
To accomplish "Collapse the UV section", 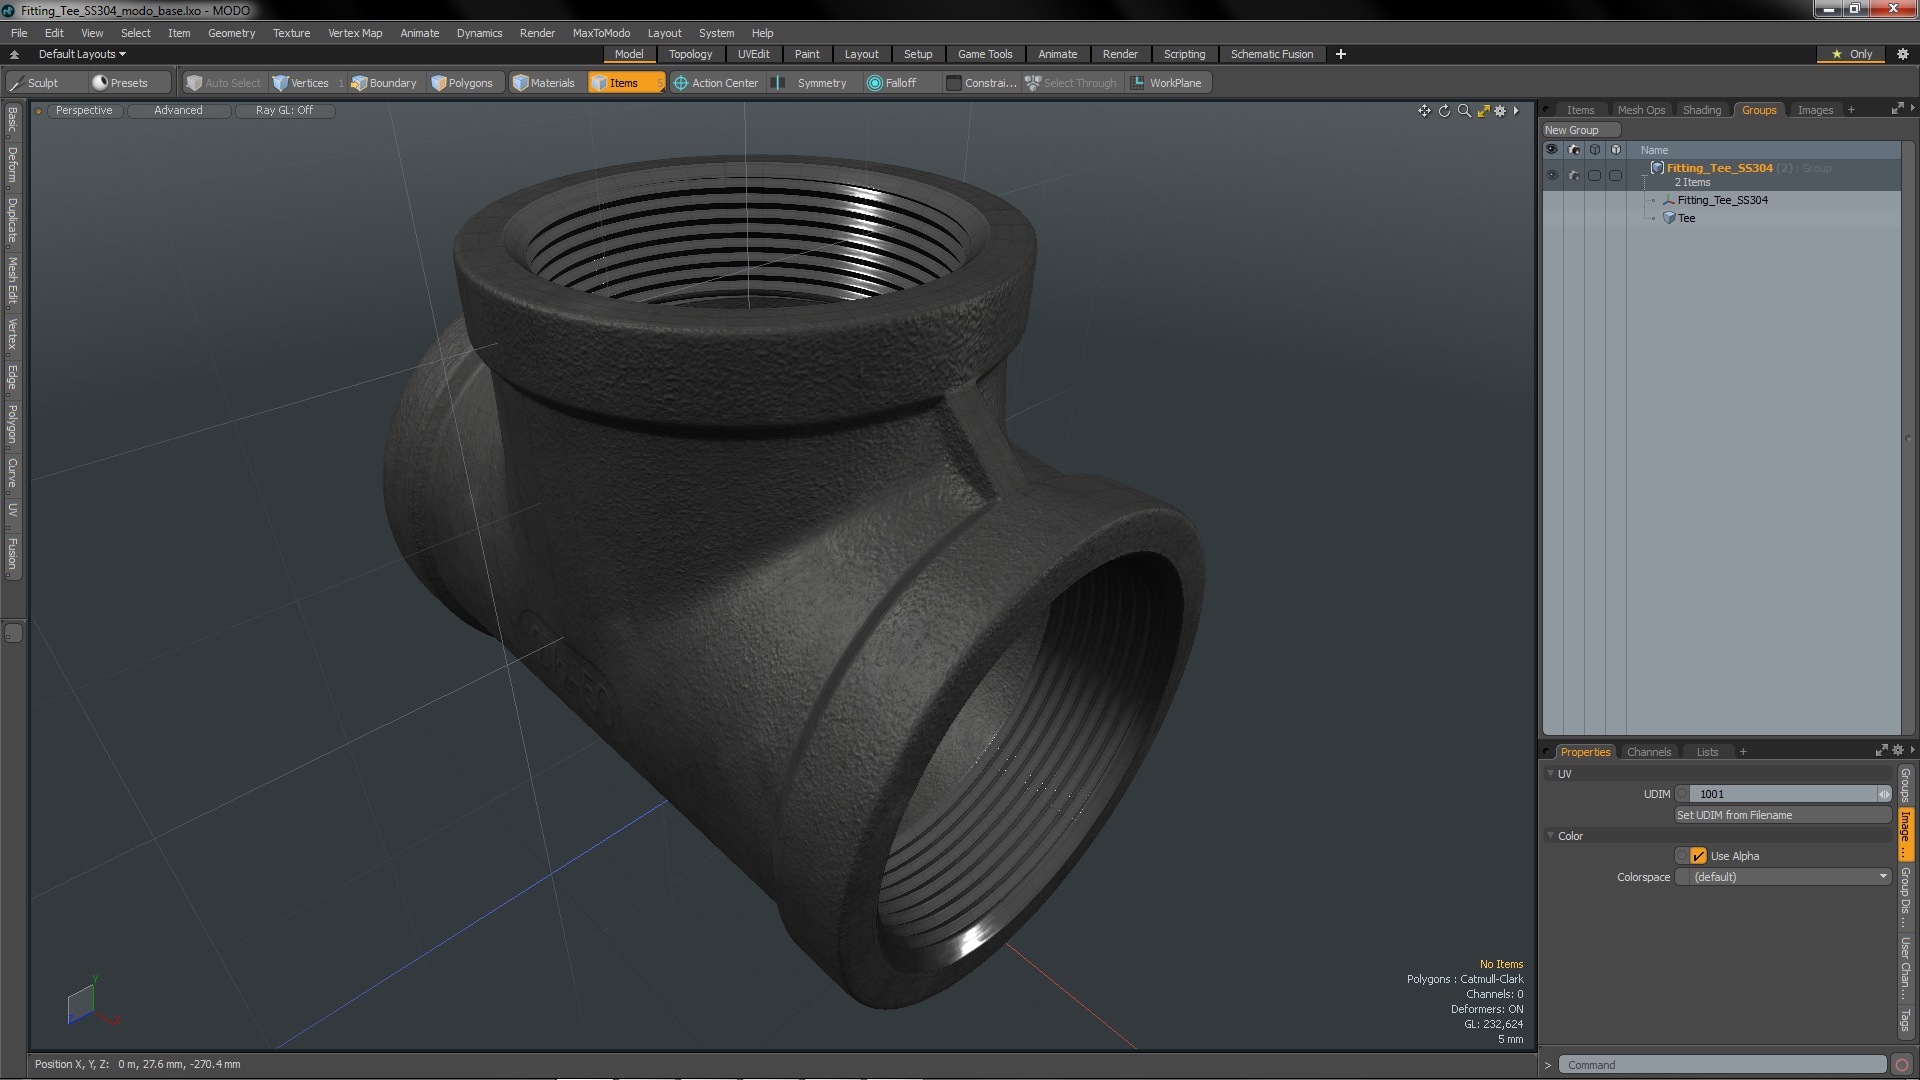I will (x=1551, y=774).
